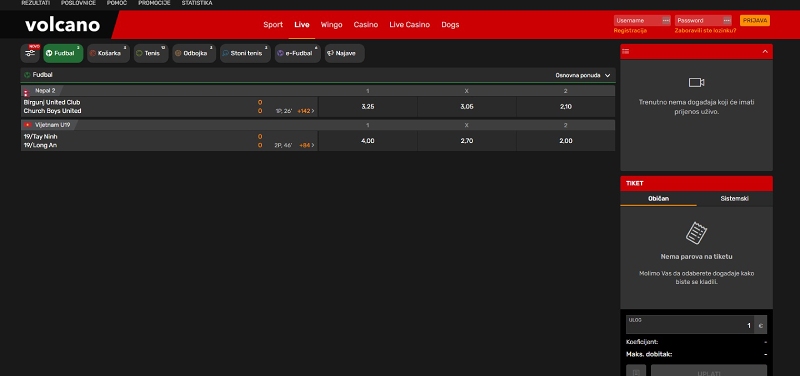The height and width of the screenshot is (376, 800).
Task: Open Pomoć in the top bar
Action: (117, 3)
